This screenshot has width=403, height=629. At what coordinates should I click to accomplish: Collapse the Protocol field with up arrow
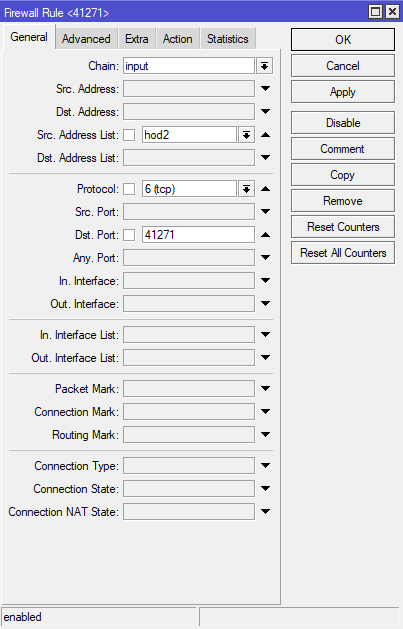(x=265, y=189)
